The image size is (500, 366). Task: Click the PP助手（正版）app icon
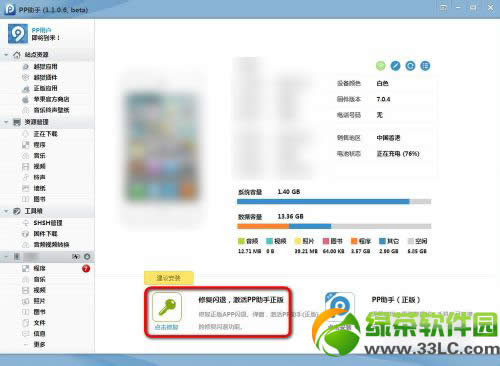pos(340,307)
